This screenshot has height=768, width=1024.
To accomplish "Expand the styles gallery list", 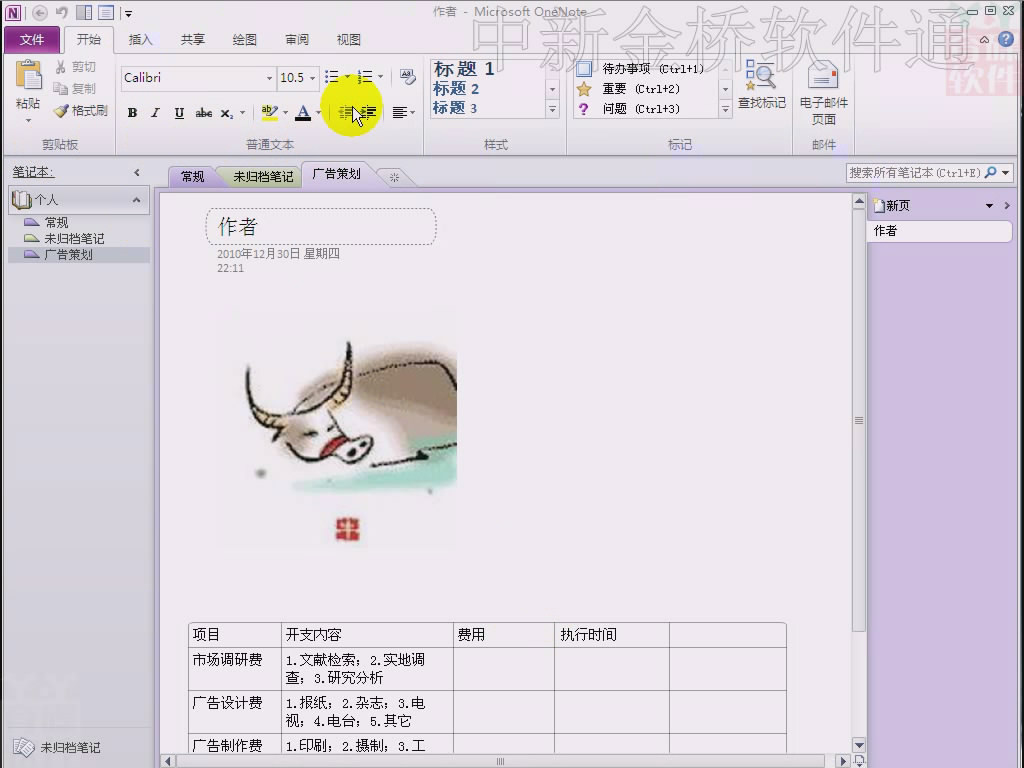I will click(552, 109).
